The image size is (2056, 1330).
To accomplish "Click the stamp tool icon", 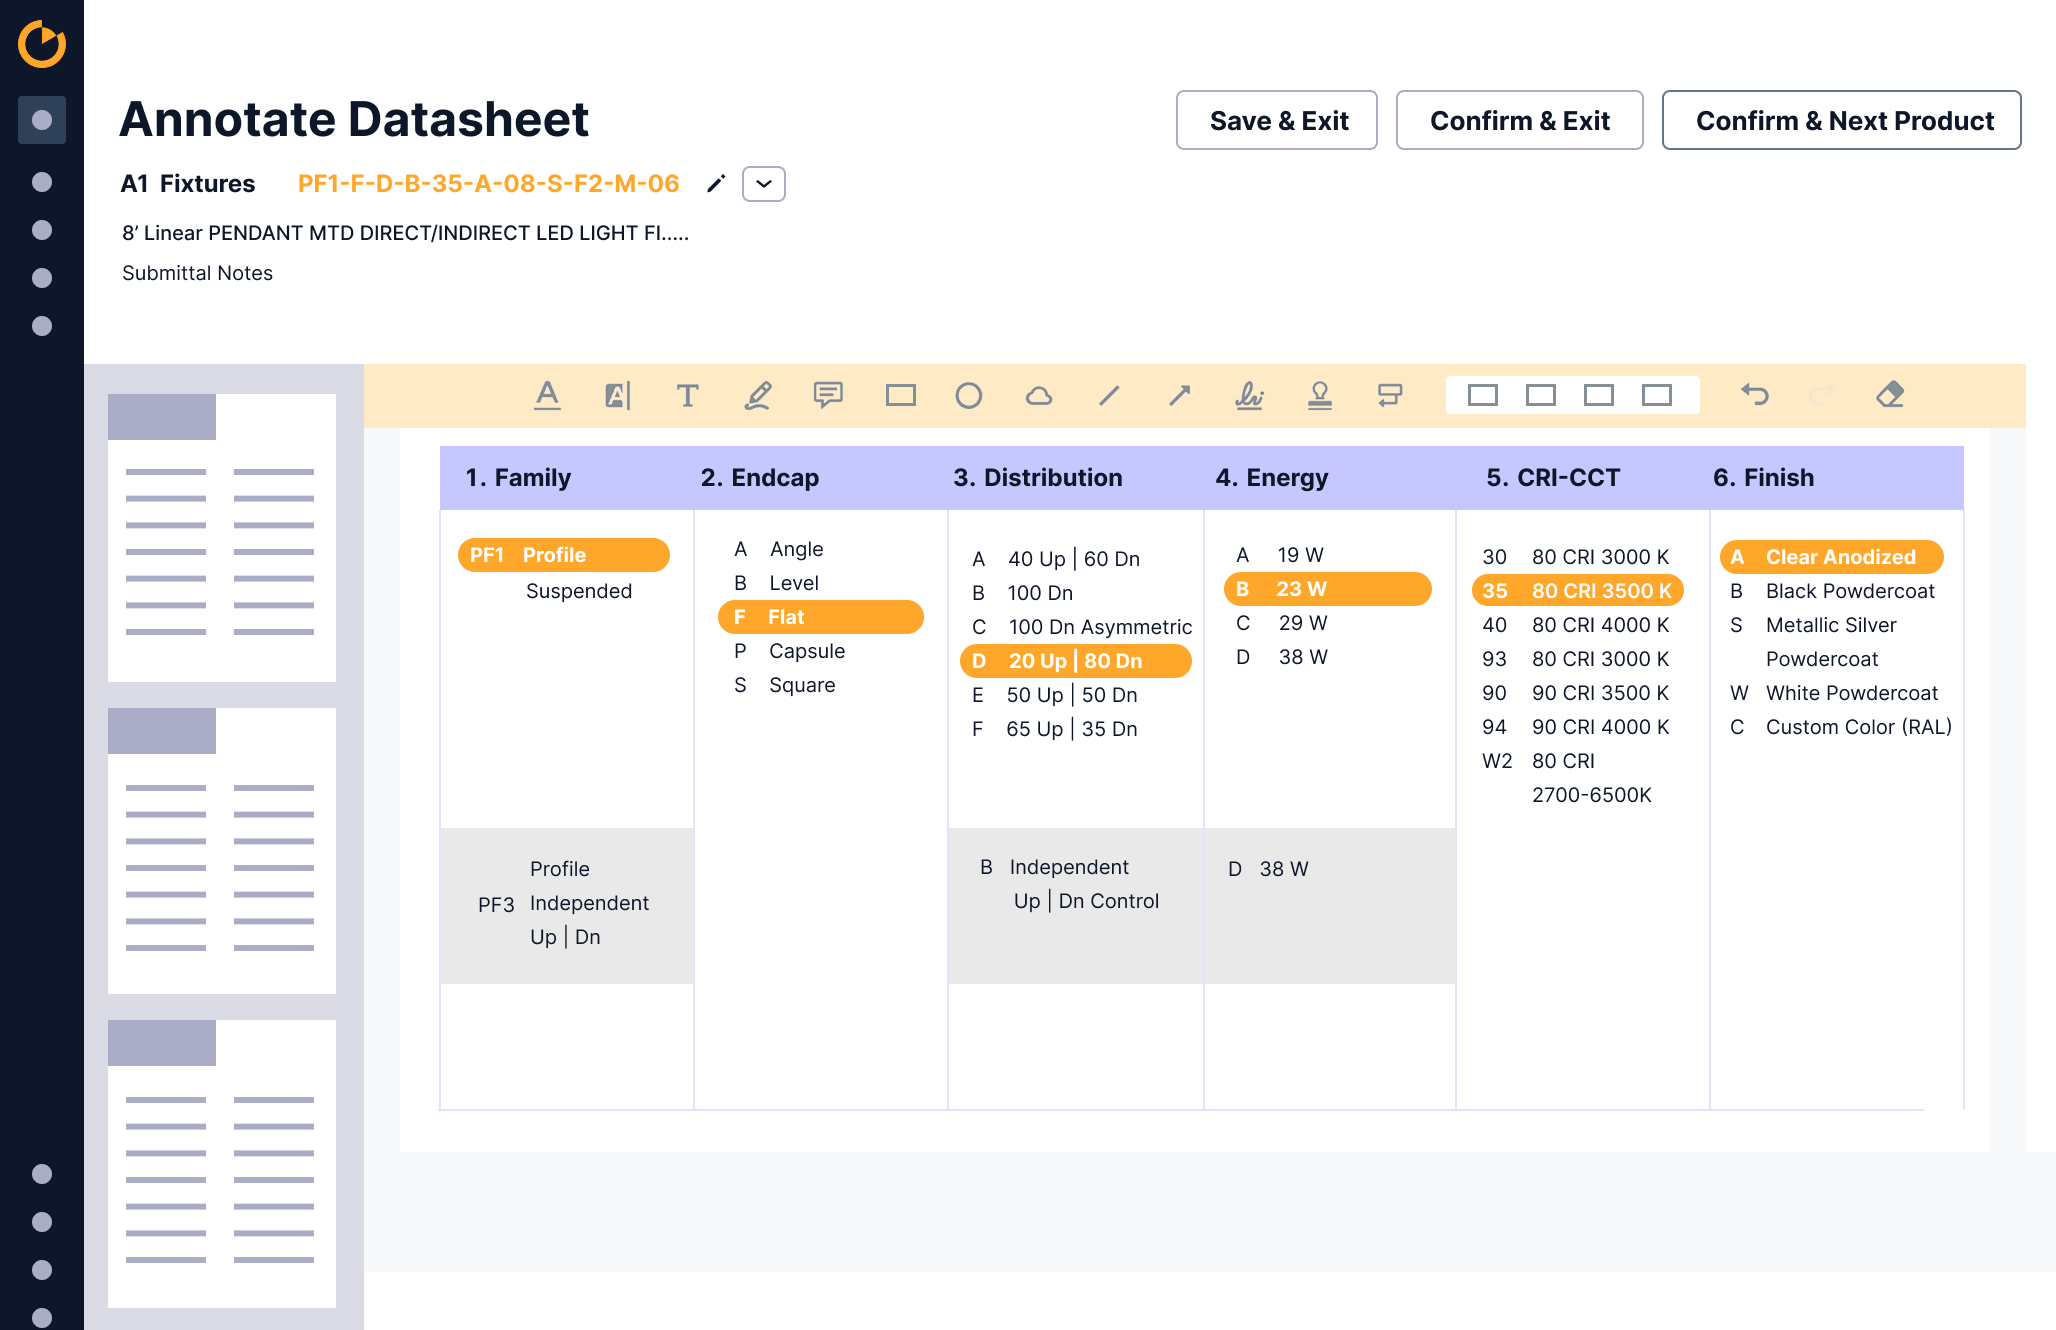I will (1320, 396).
